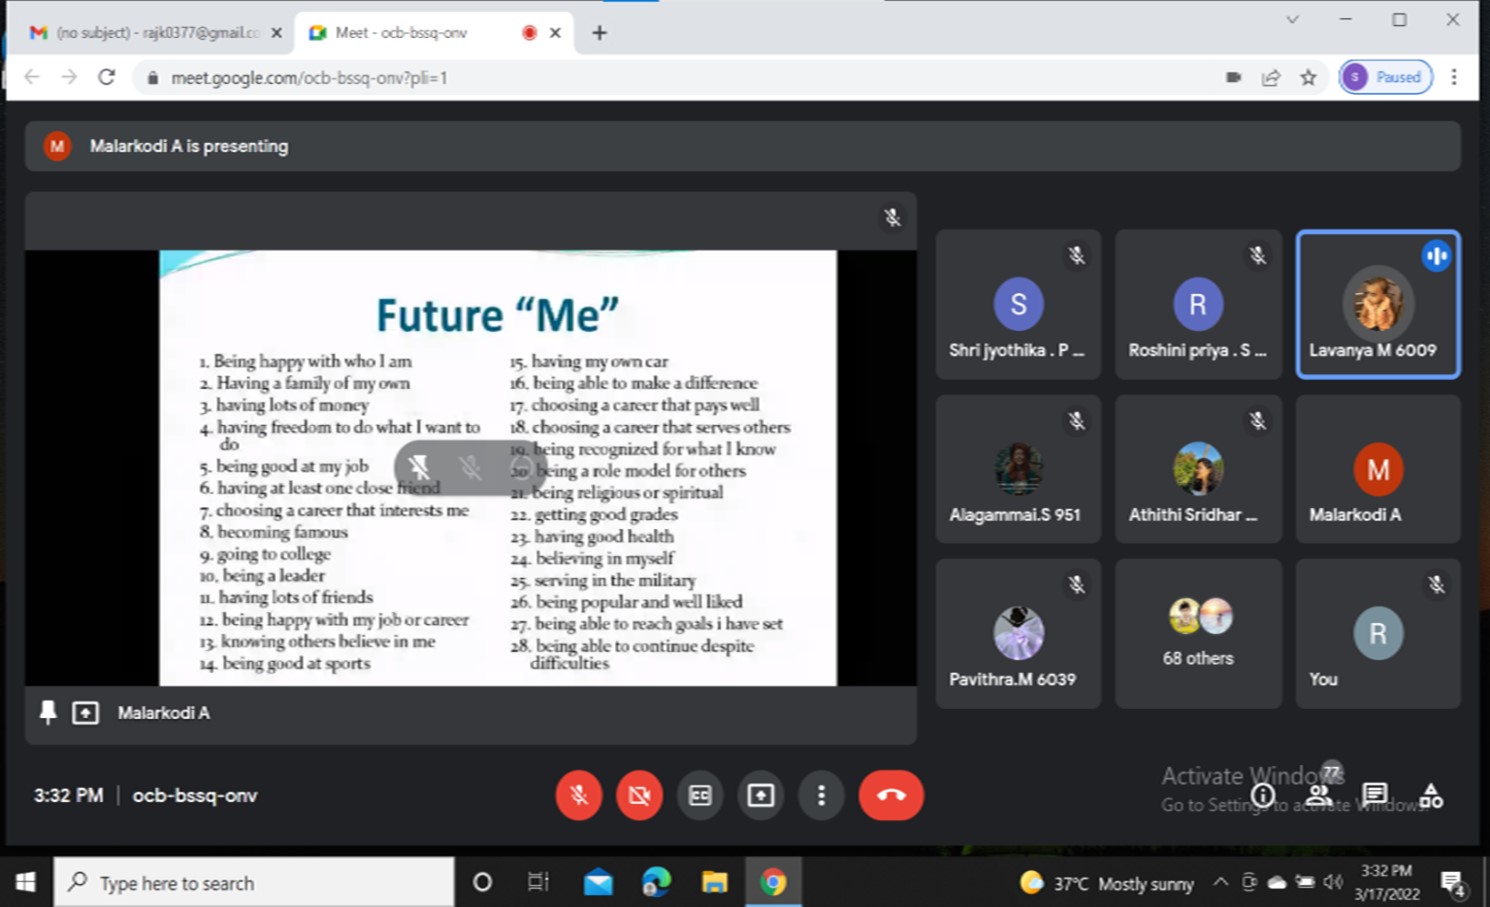Click the Windows taskbar search box

click(255, 882)
